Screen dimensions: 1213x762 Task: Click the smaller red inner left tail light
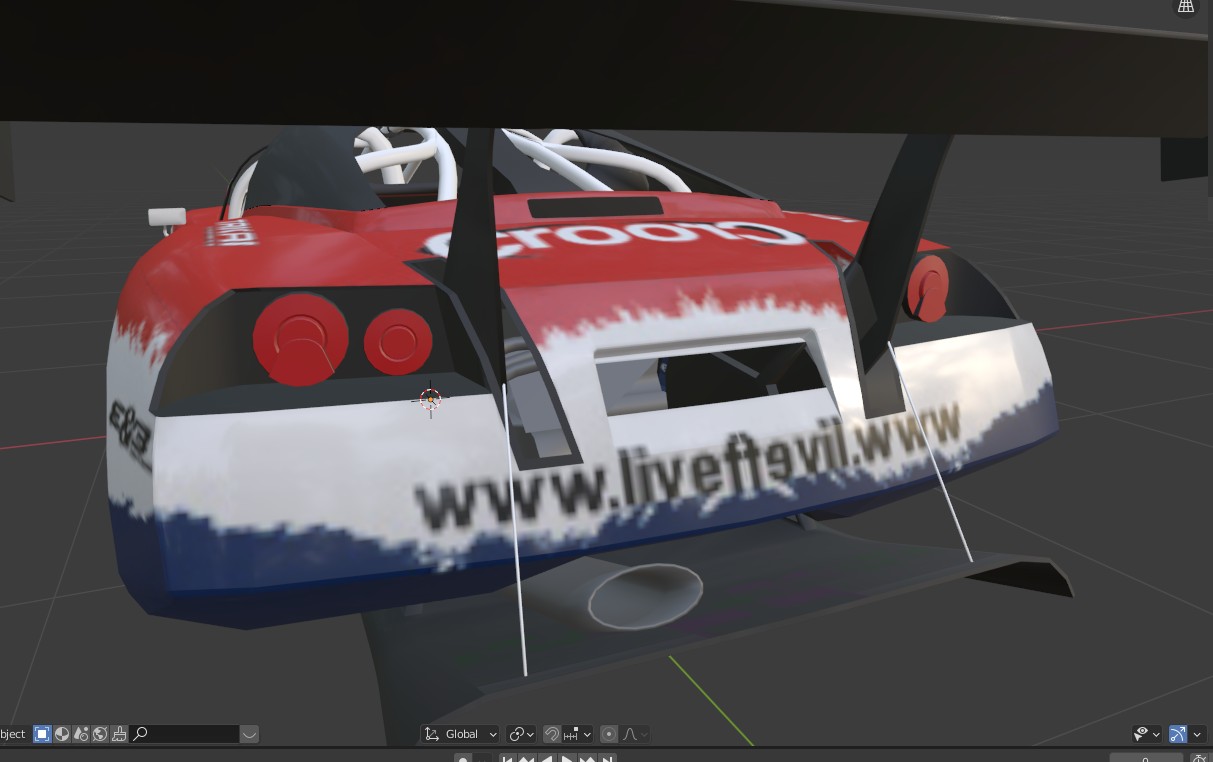coord(398,341)
